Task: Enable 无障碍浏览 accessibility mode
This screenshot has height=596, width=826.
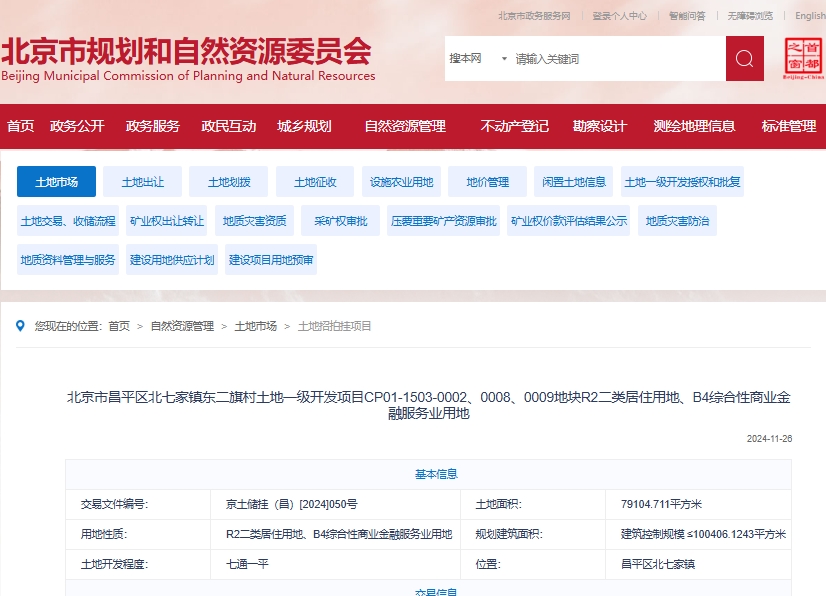Action: click(x=750, y=16)
